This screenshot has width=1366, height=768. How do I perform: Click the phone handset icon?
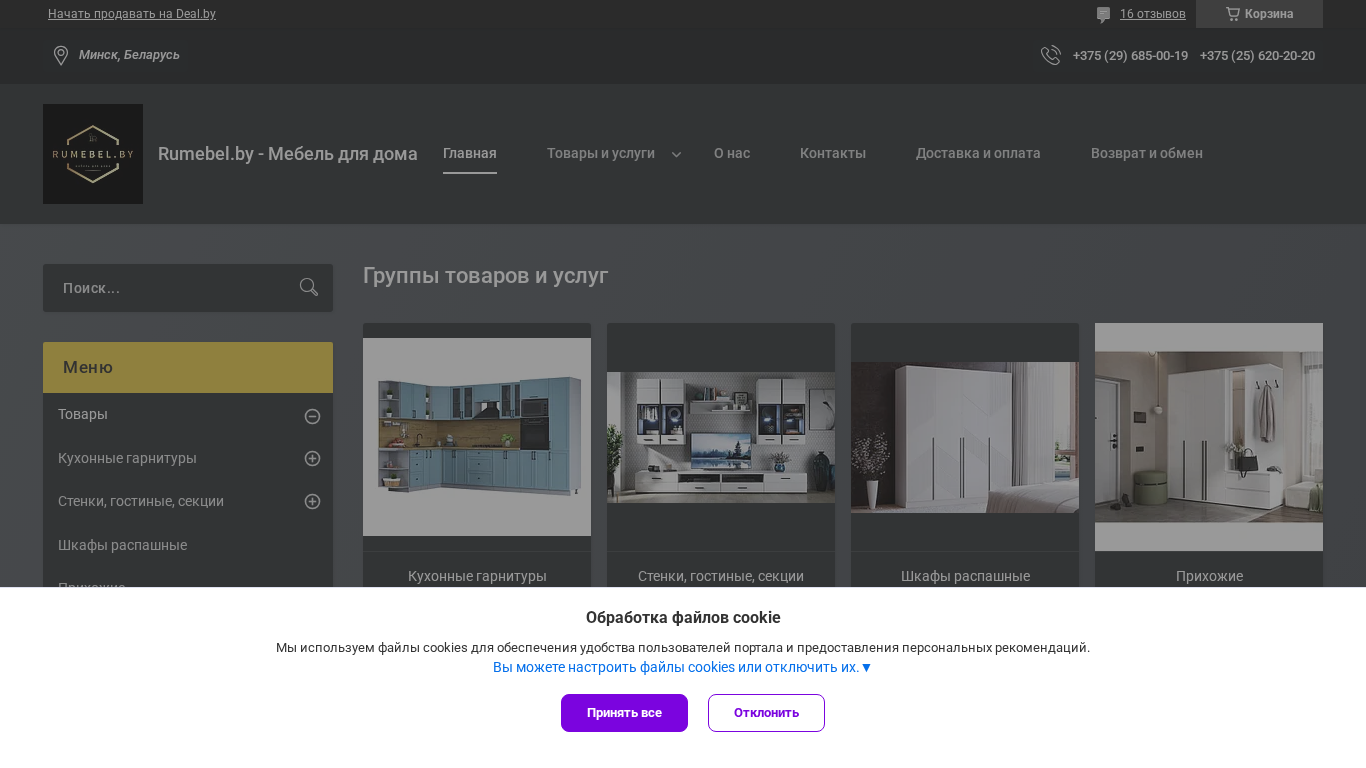coord(1050,55)
